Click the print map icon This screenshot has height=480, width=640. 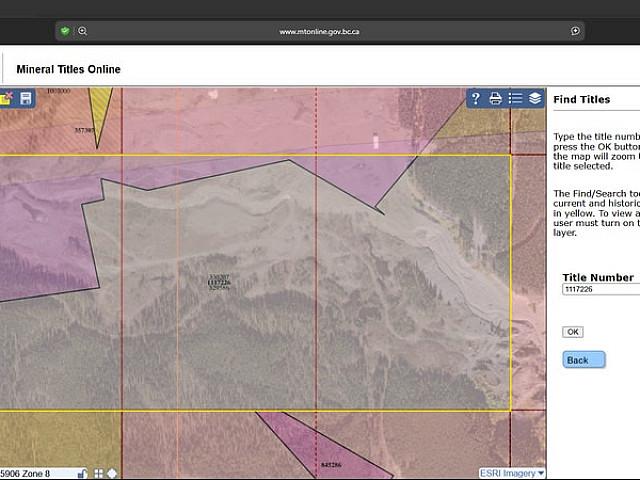pyautogui.click(x=495, y=98)
